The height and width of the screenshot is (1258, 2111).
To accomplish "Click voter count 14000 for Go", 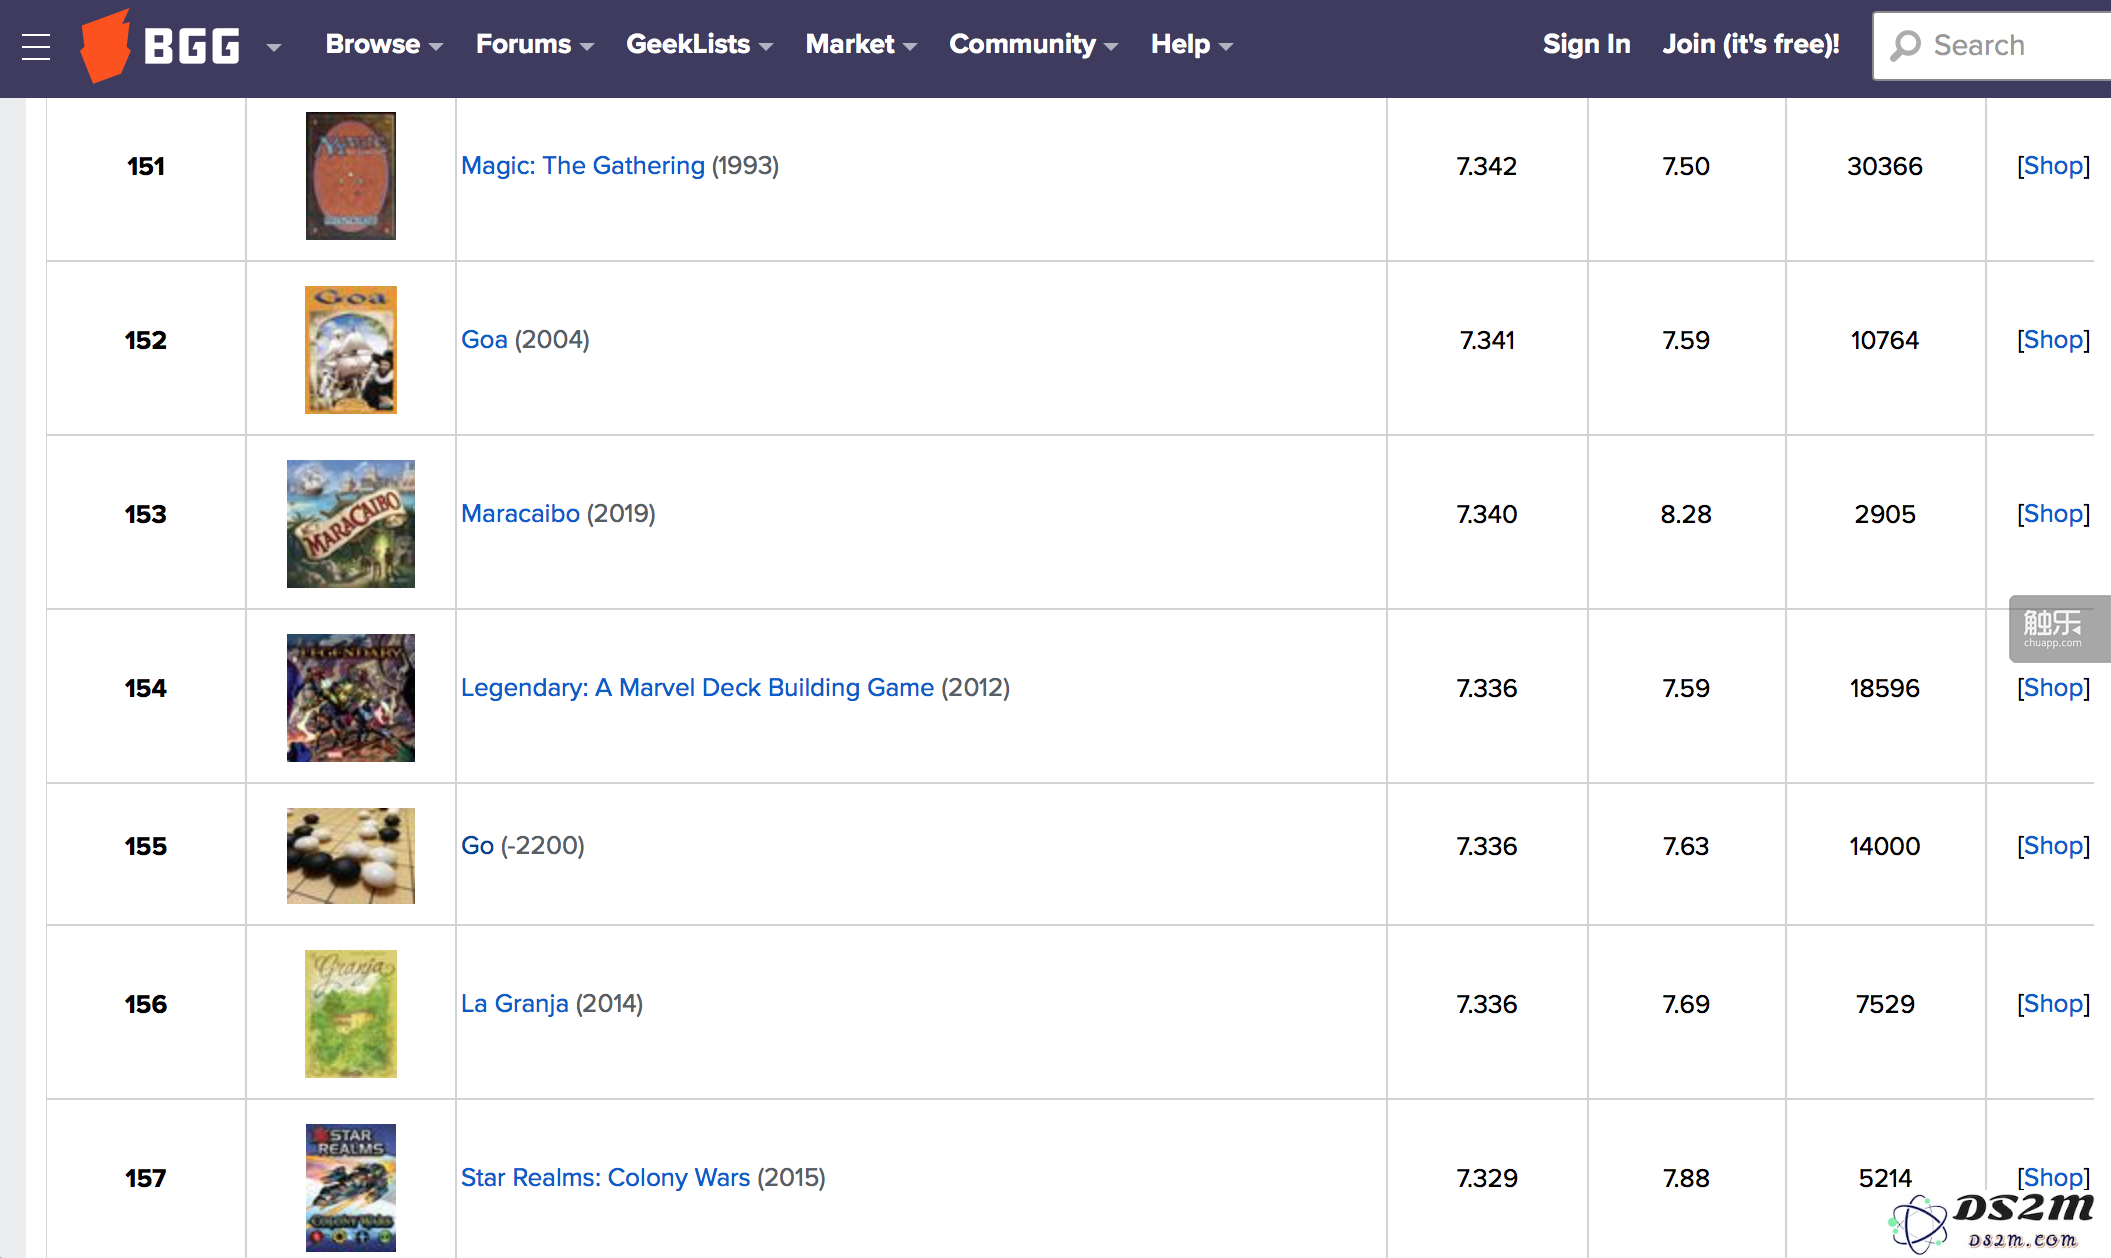I will click(1885, 846).
